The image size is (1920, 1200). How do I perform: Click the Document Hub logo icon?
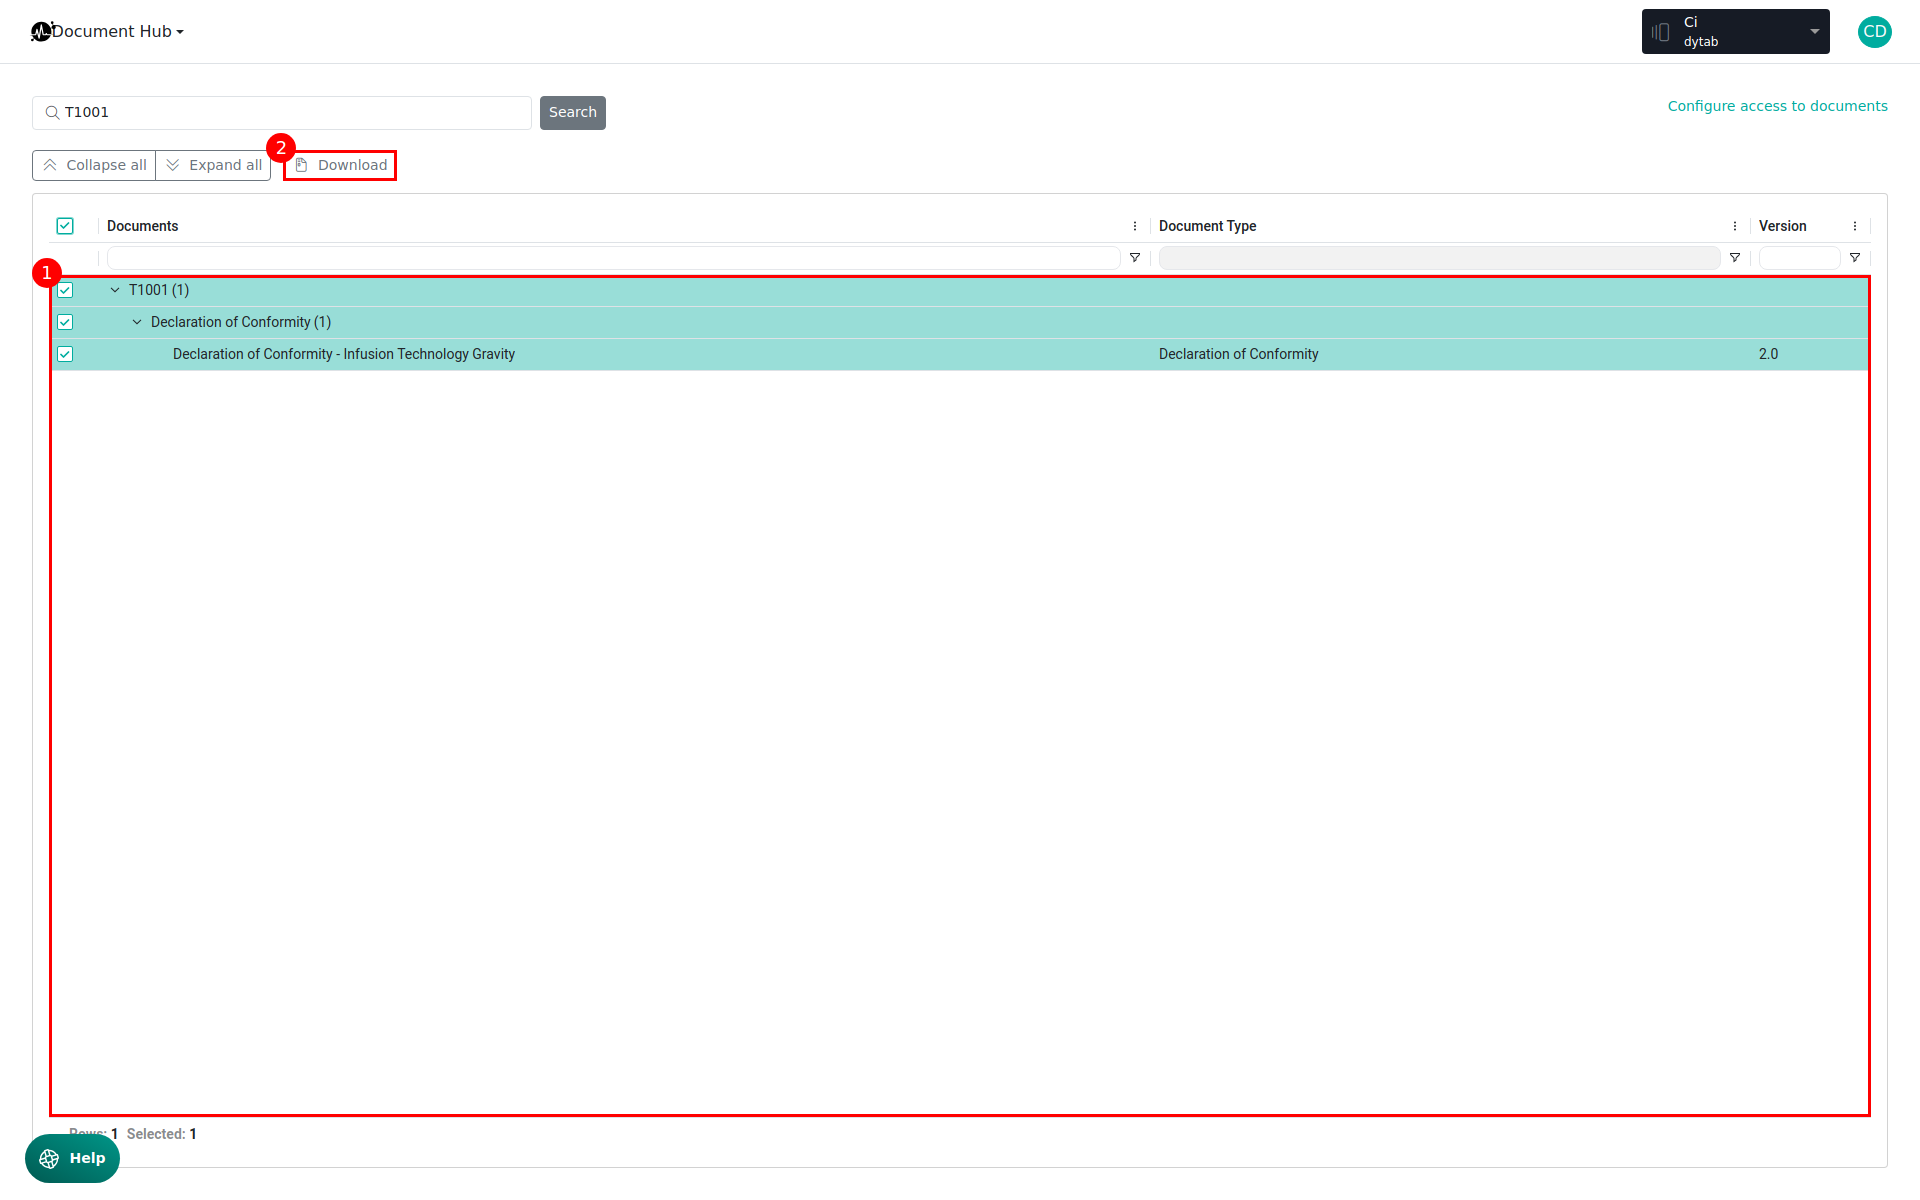pyautogui.click(x=41, y=32)
